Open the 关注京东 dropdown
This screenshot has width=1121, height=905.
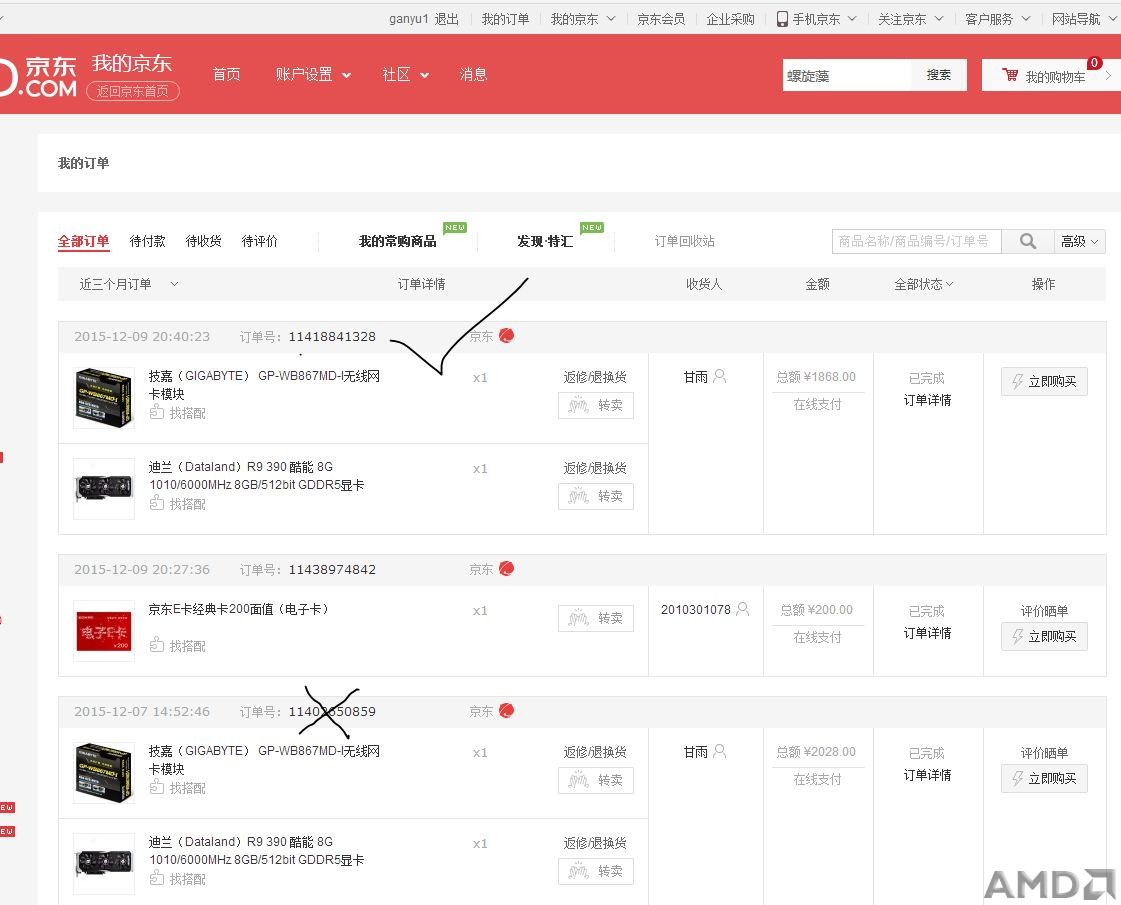click(x=911, y=19)
